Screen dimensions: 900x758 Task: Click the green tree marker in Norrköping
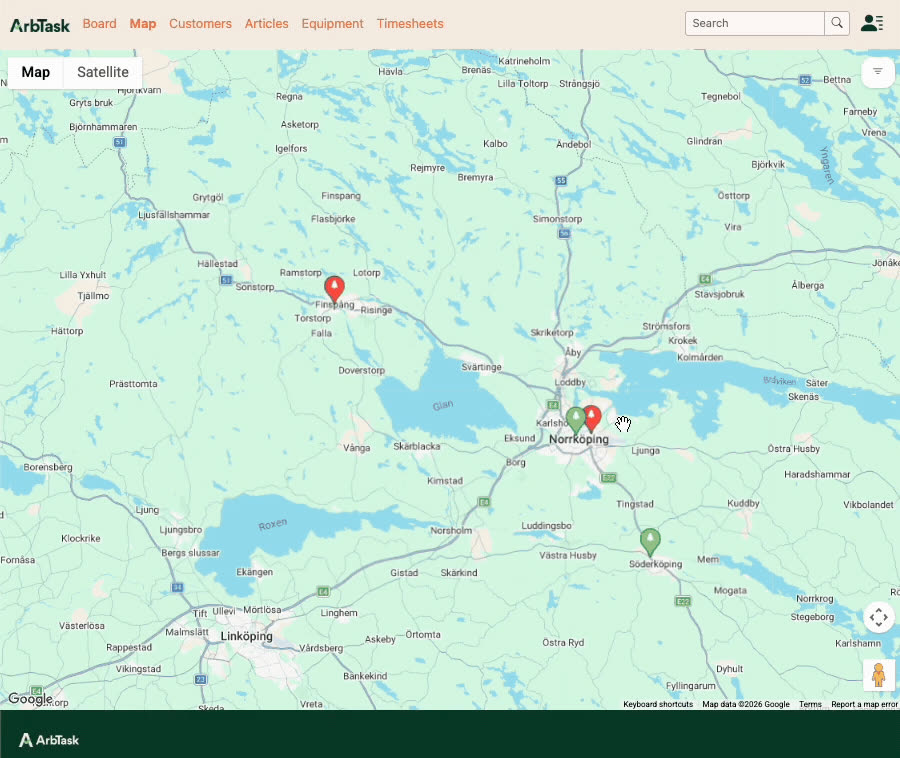[576, 421]
